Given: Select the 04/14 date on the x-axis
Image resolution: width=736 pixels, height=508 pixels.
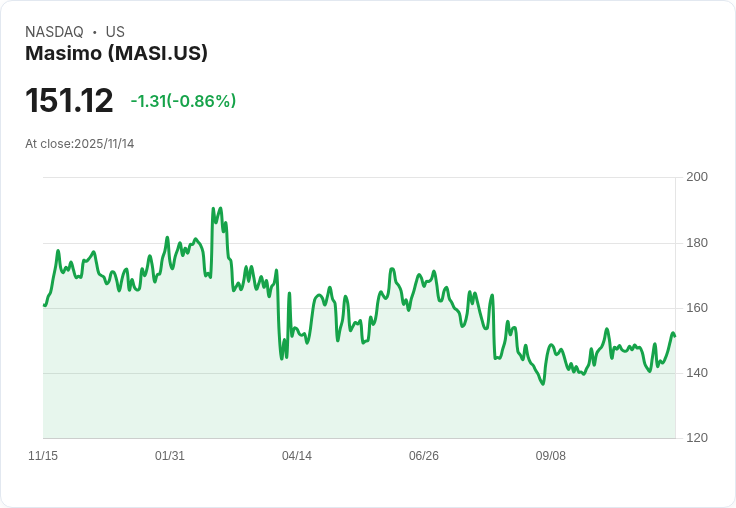Looking at the screenshot, I should (x=297, y=456).
